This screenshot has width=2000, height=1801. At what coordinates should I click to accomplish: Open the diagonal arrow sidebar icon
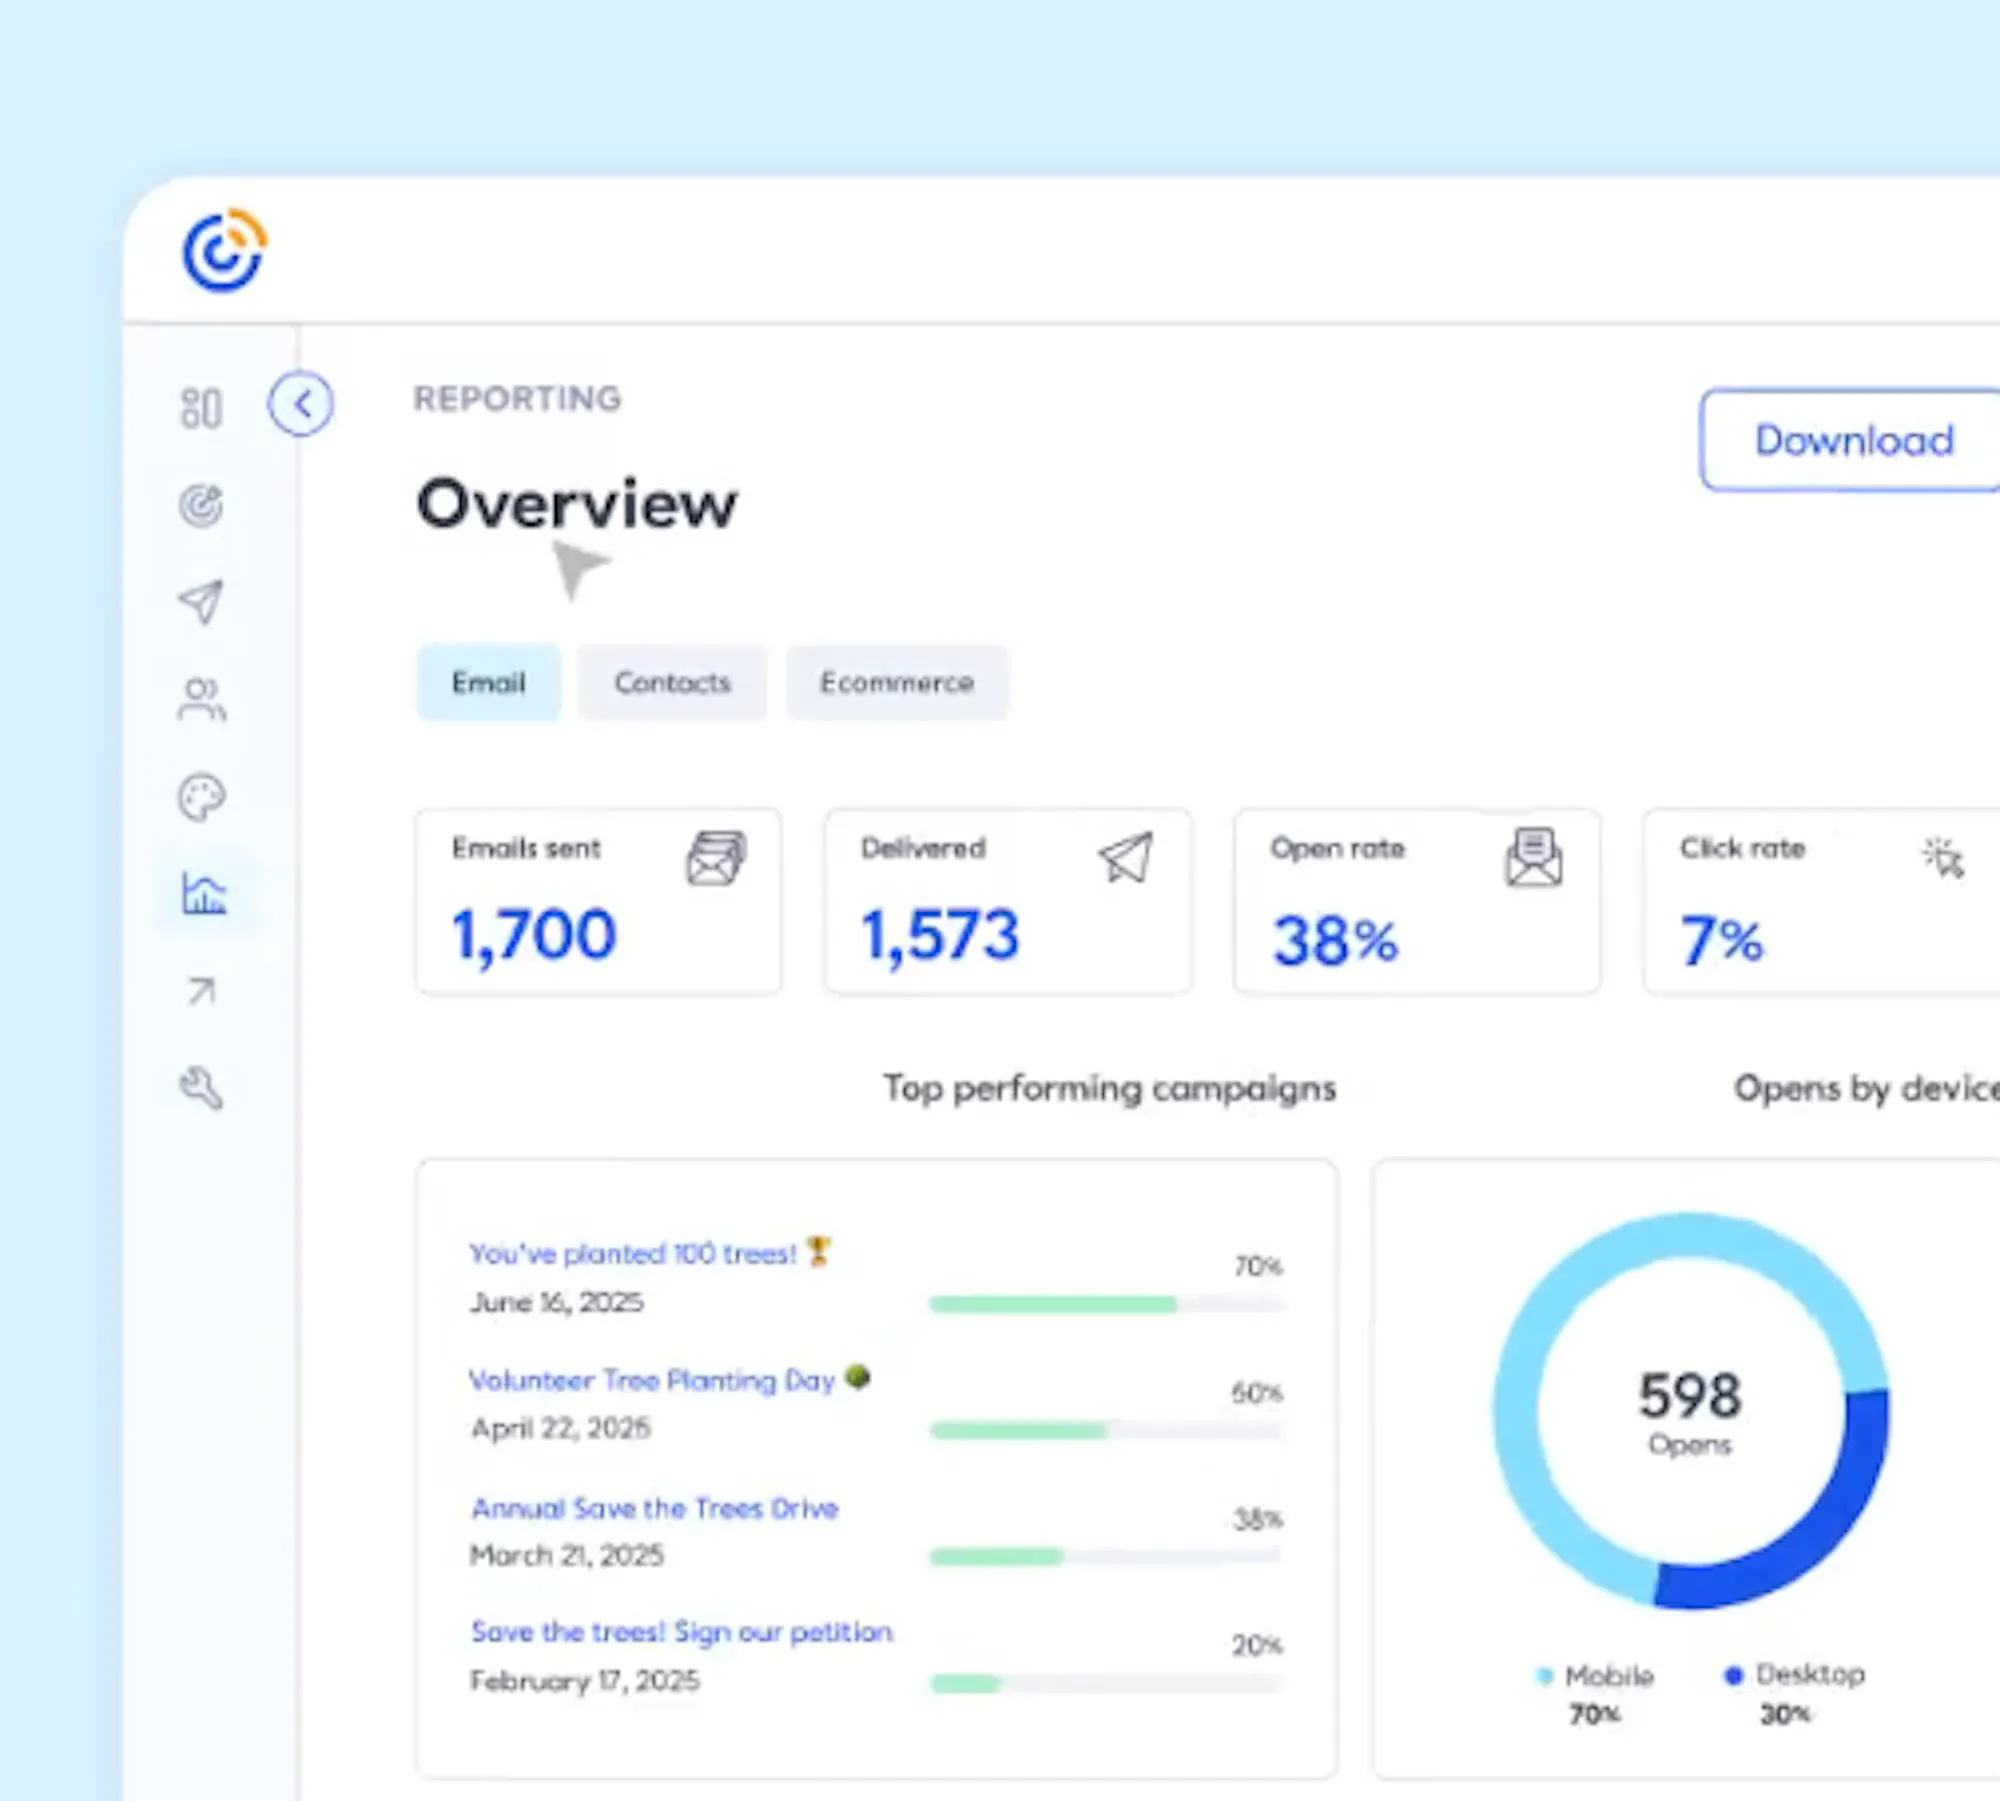coord(201,991)
